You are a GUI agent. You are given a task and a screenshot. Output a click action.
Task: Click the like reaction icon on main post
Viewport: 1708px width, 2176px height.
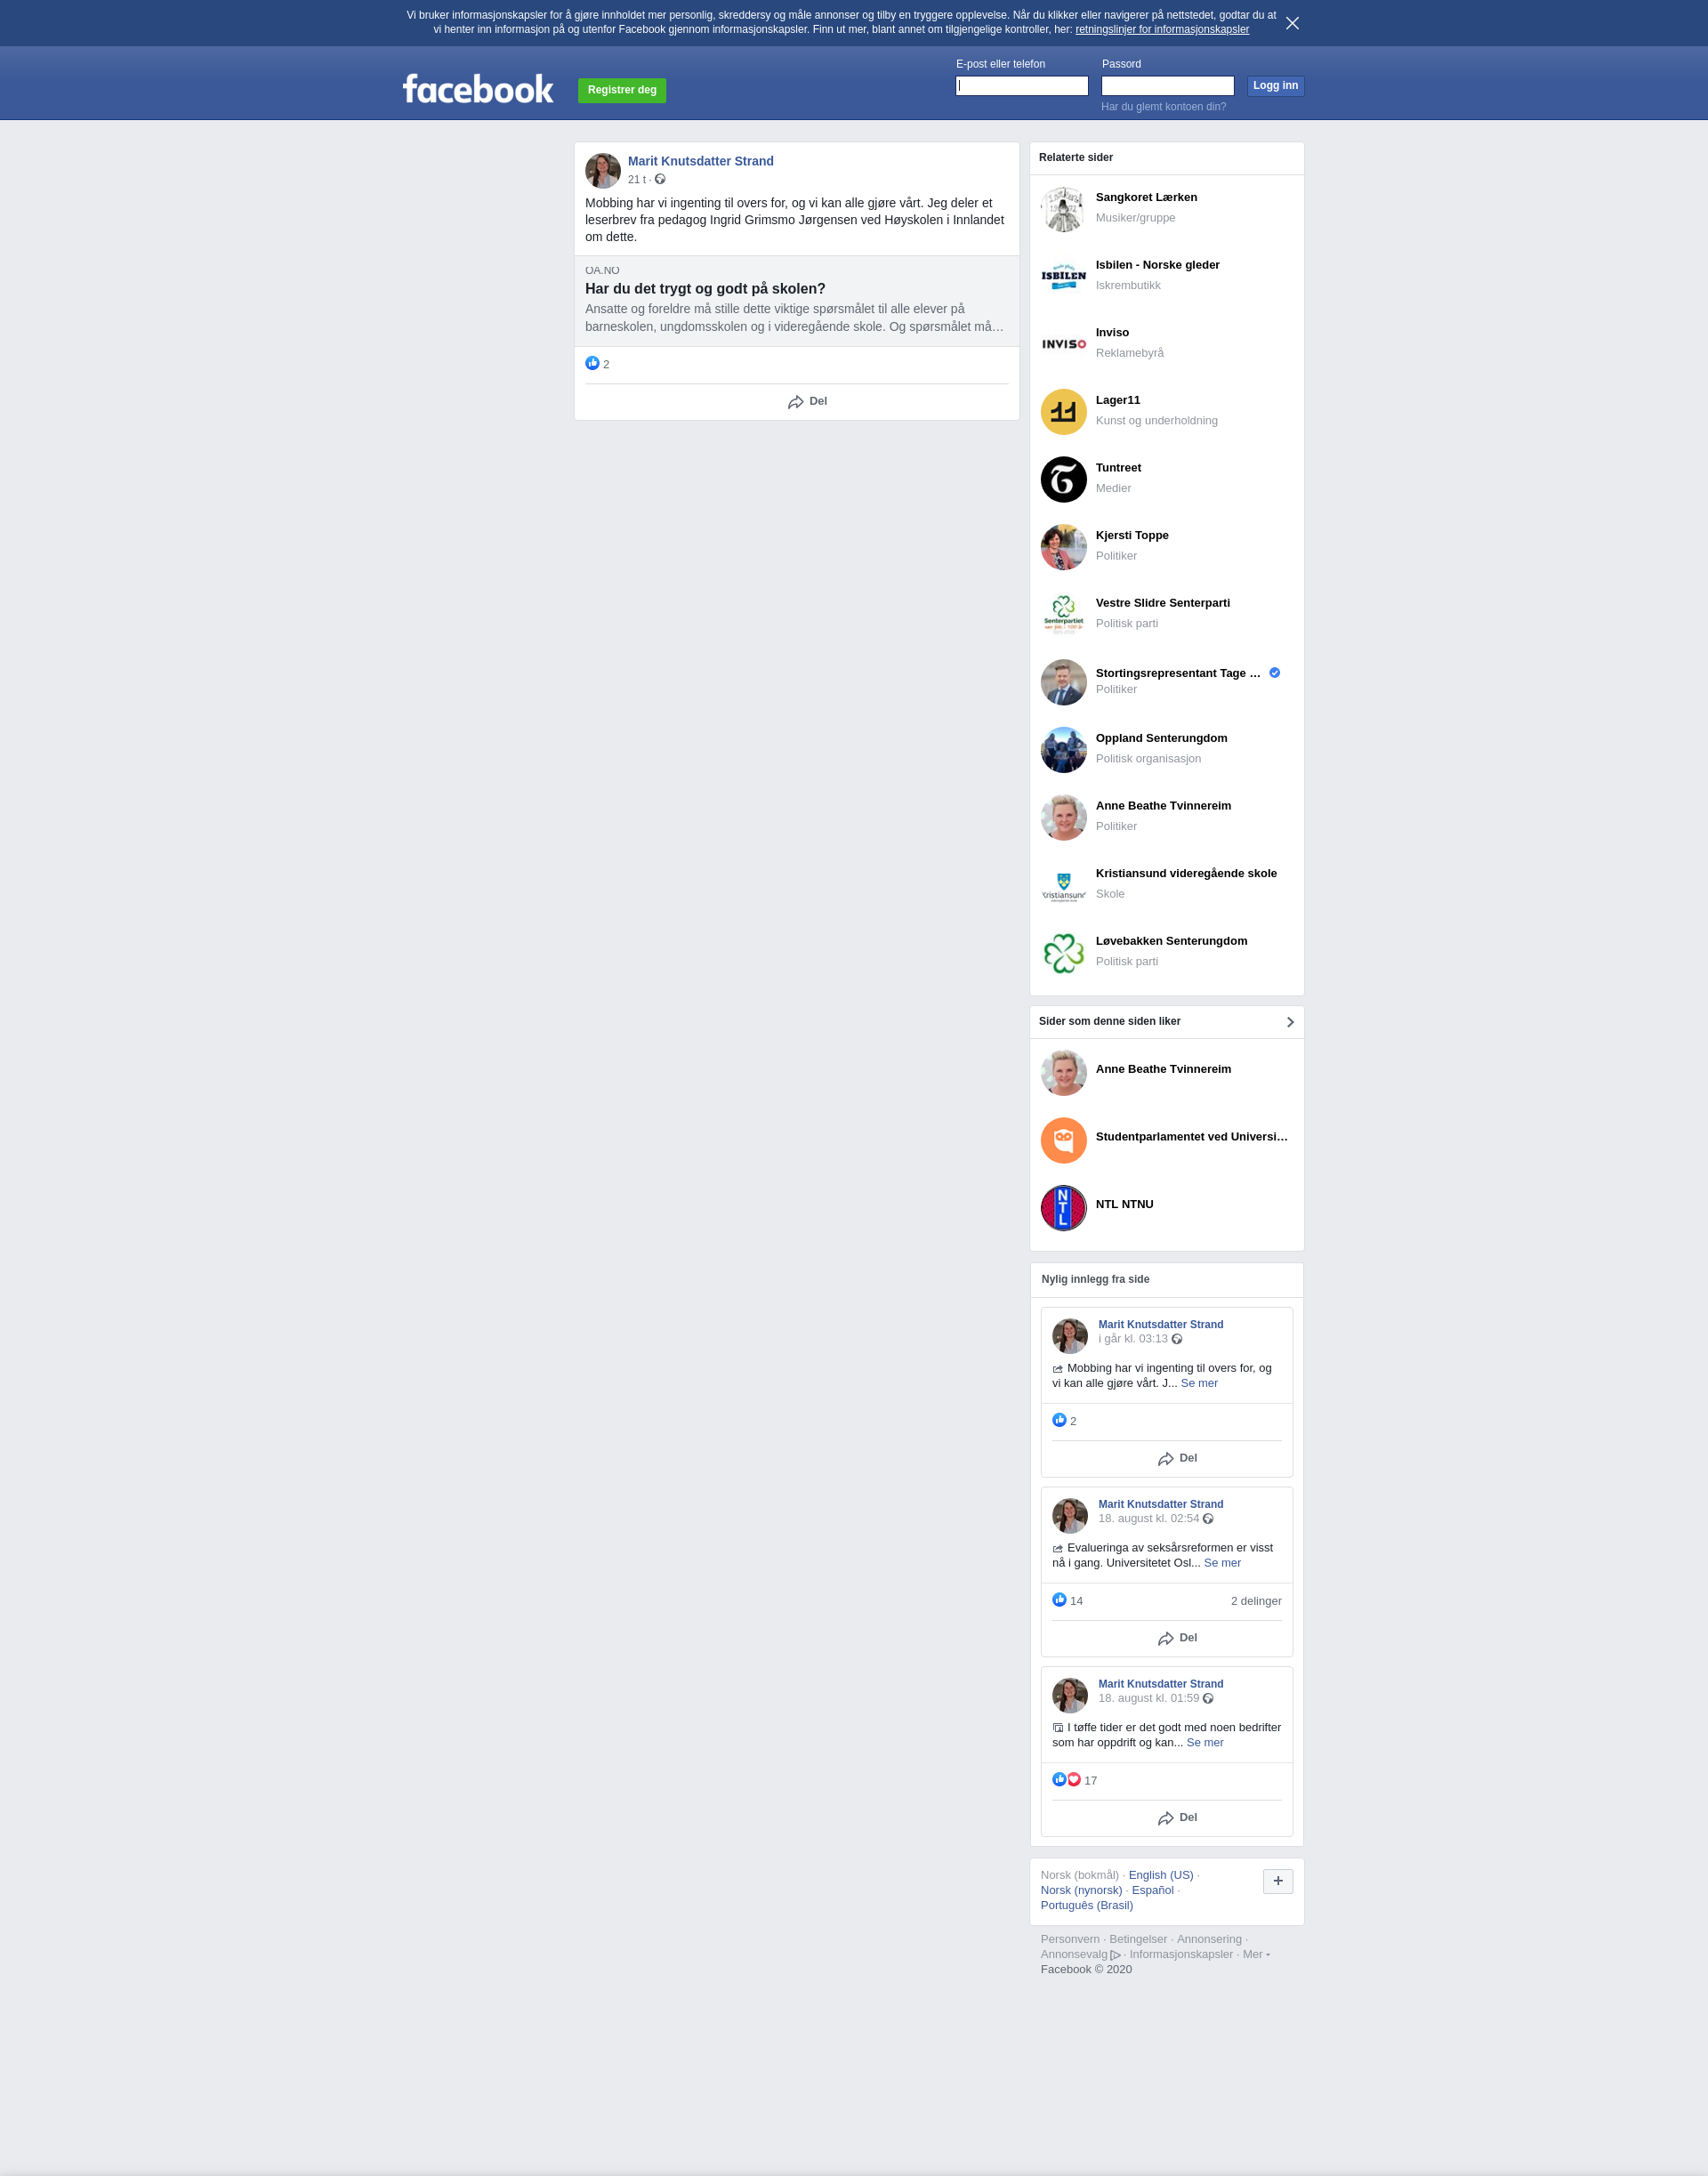[x=592, y=363]
